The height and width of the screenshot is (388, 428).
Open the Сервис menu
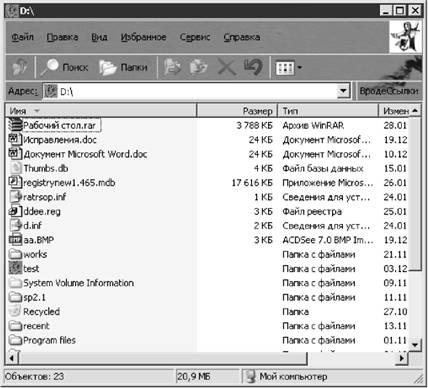195,37
